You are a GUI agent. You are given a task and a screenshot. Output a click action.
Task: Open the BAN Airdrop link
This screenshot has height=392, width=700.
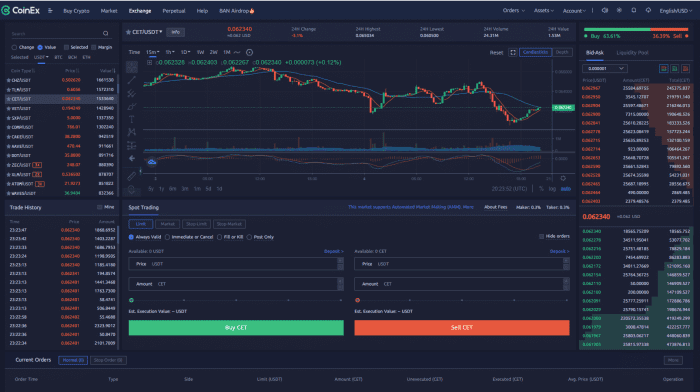[x=237, y=11]
